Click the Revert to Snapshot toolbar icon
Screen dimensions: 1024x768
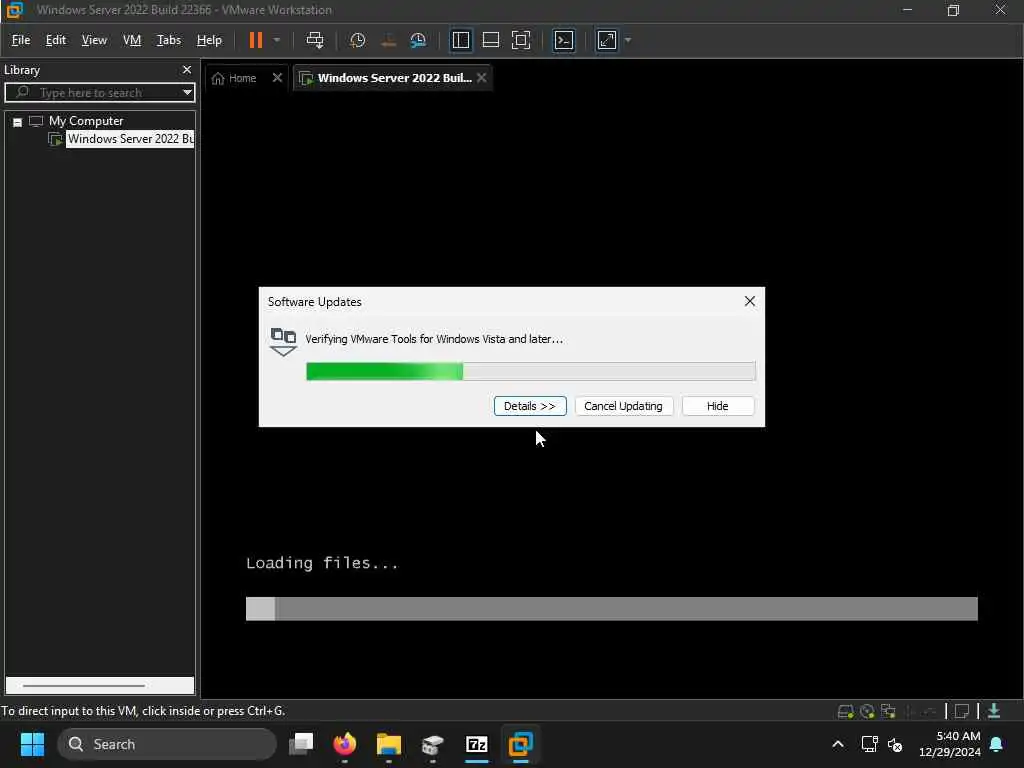pos(388,40)
